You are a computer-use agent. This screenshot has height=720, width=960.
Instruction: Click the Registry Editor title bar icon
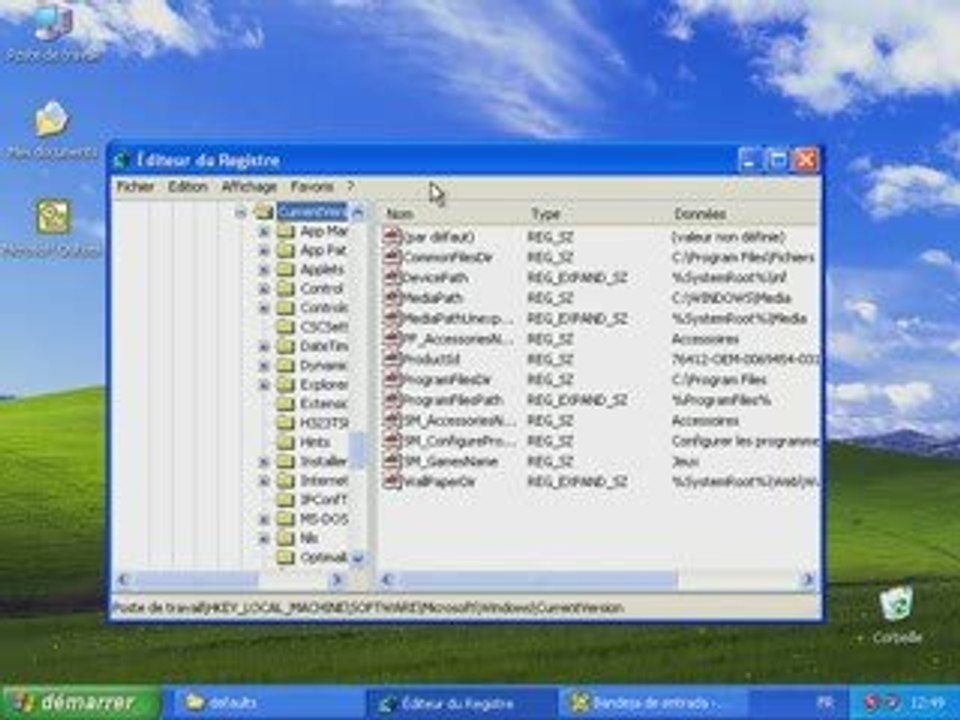(x=121, y=160)
